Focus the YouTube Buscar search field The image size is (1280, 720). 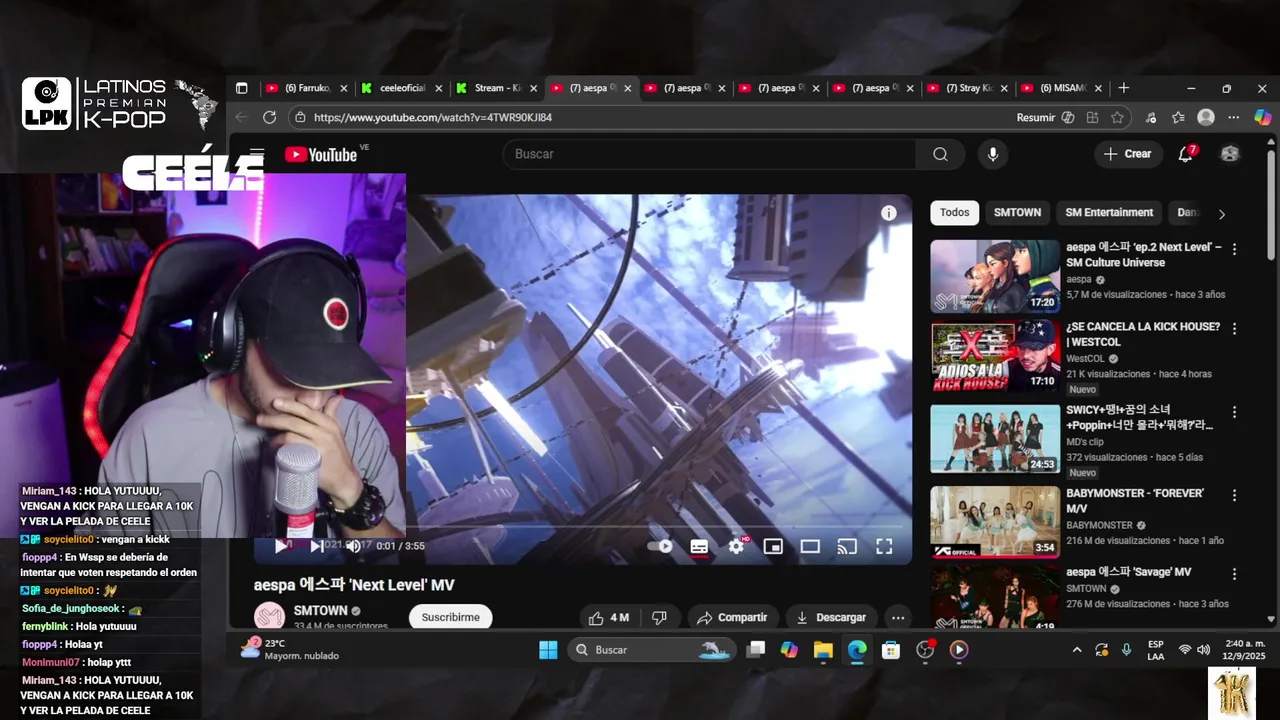(x=710, y=154)
